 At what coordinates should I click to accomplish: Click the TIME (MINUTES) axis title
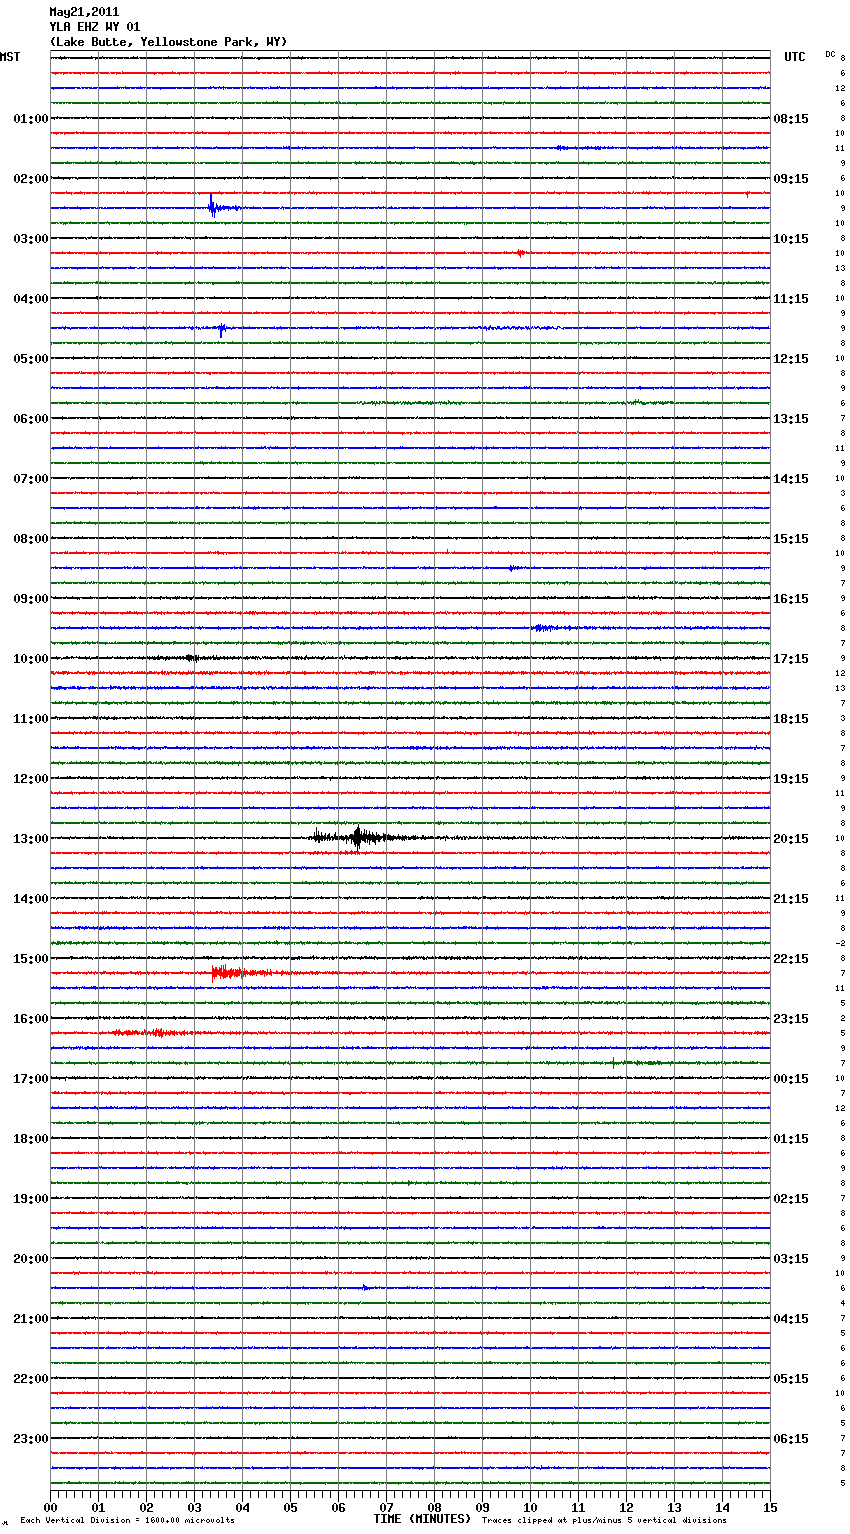pyautogui.click(x=422, y=1519)
